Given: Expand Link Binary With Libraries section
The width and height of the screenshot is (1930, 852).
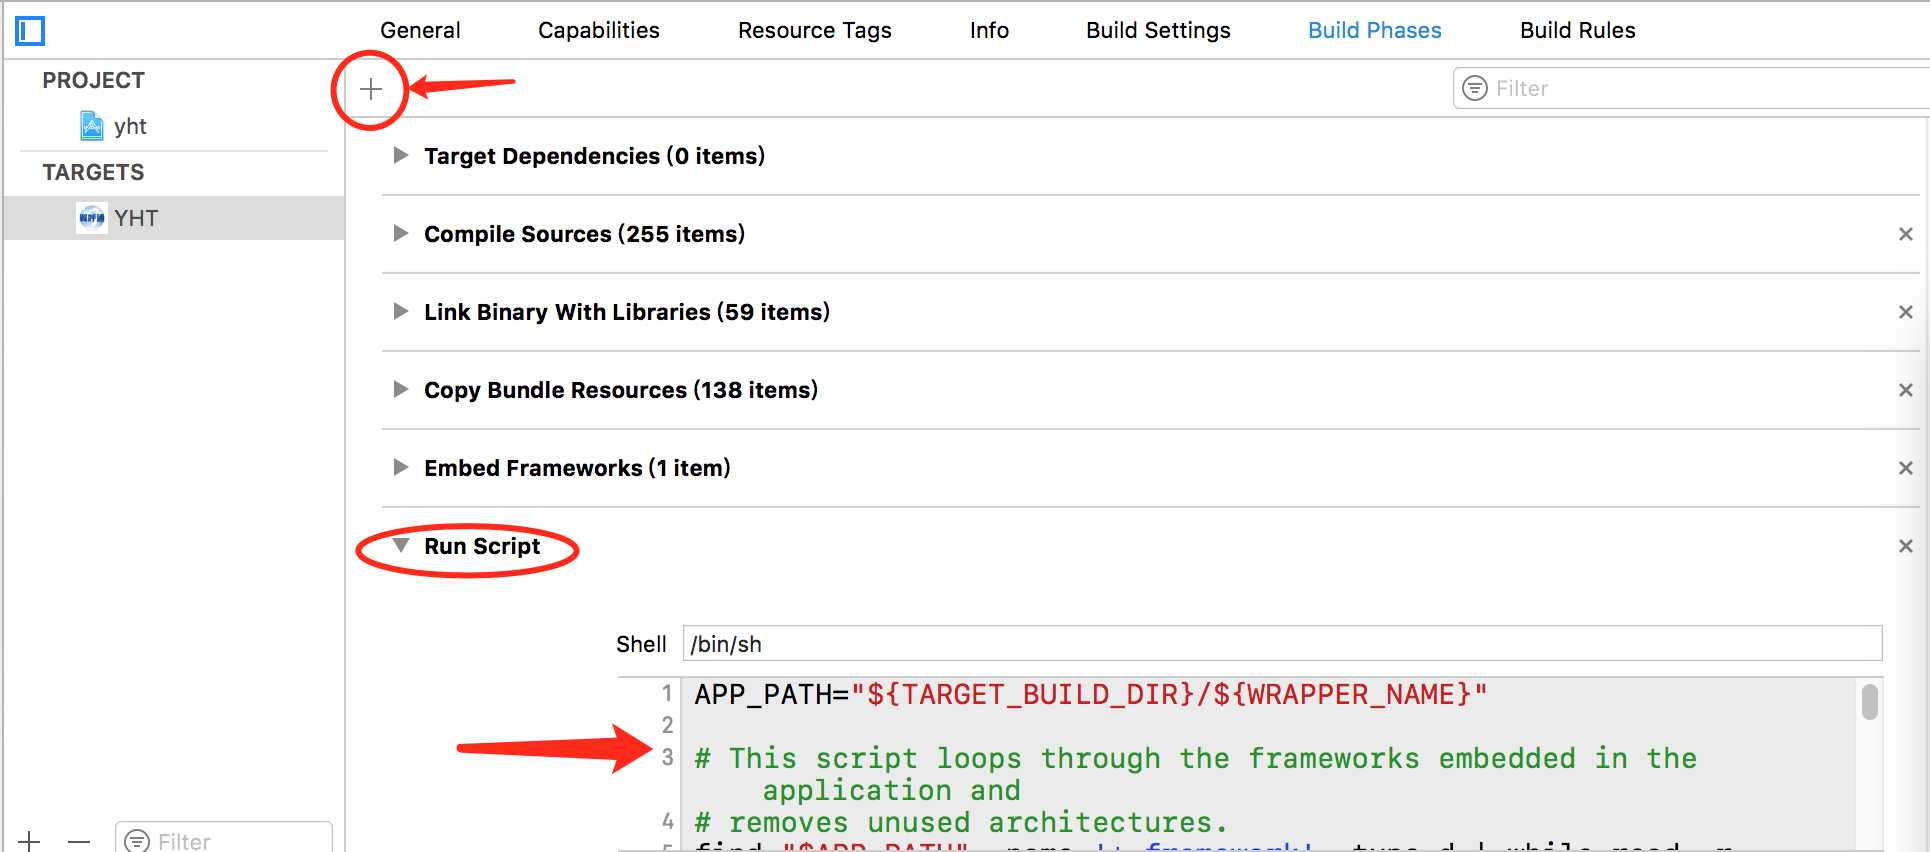Looking at the screenshot, I should (401, 311).
